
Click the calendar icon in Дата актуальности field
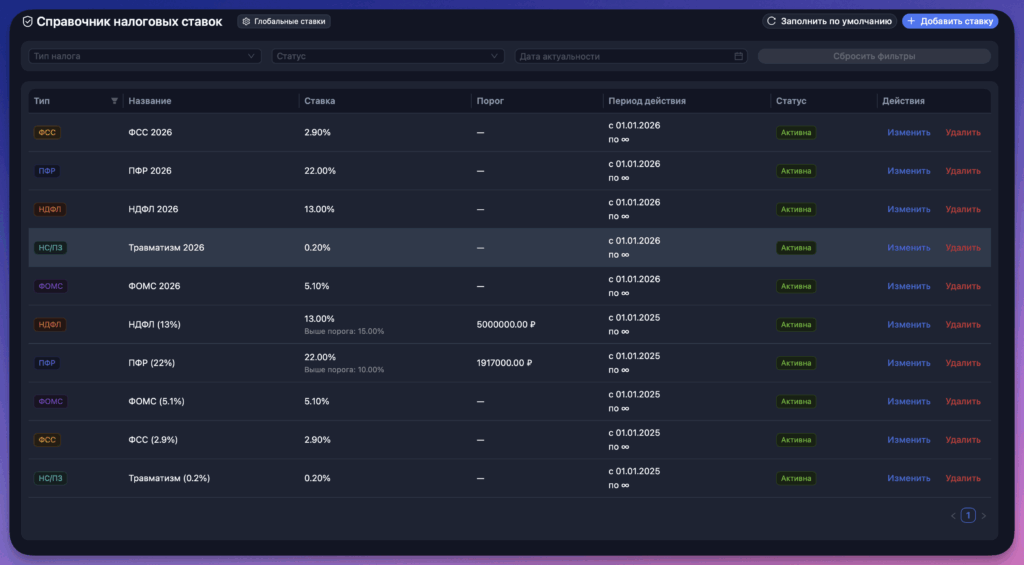point(738,56)
